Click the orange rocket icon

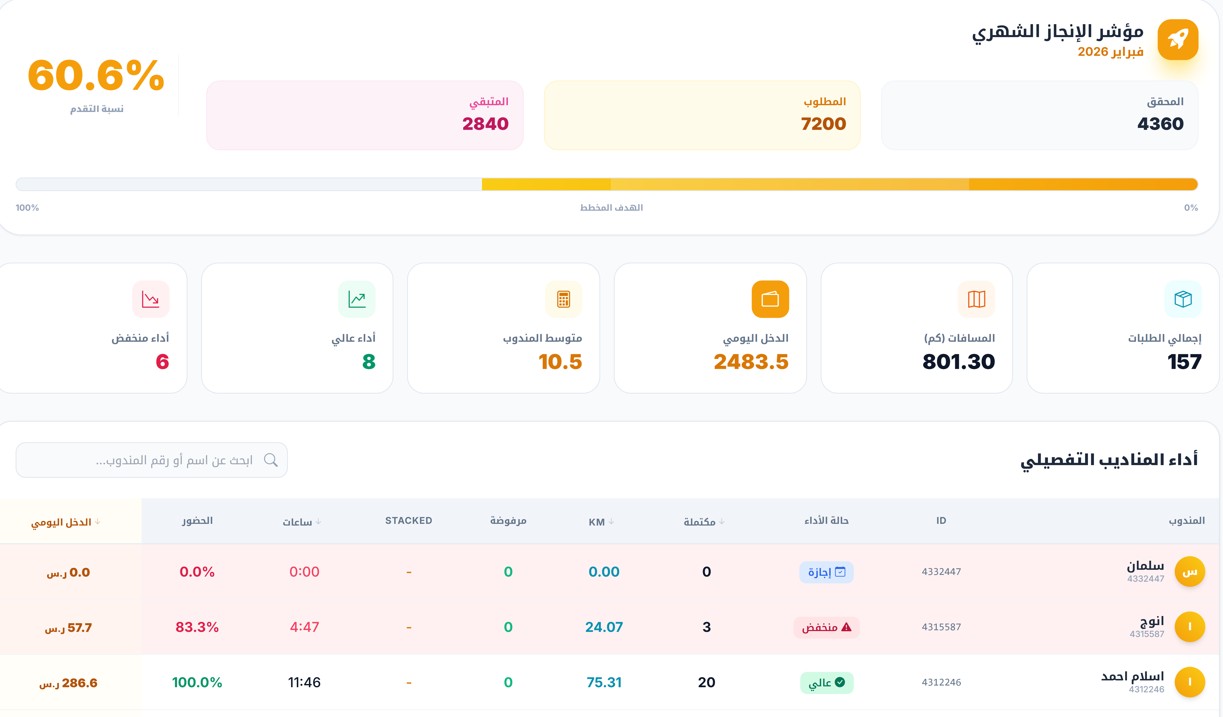click(x=1177, y=40)
